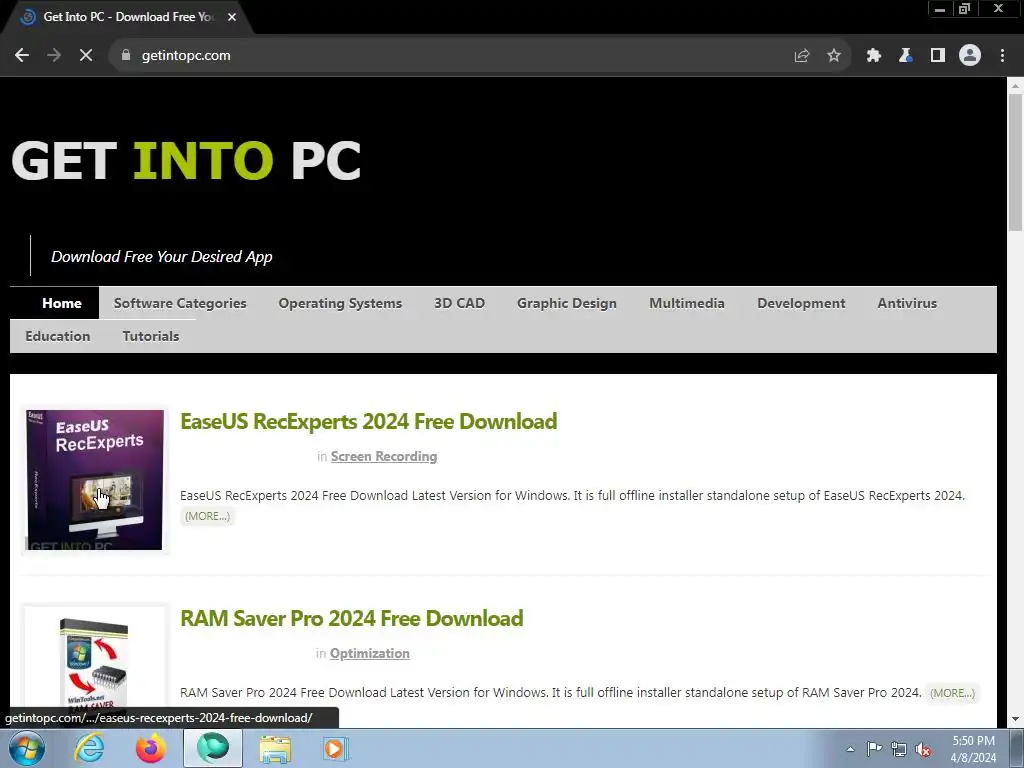Share this page icon
This screenshot has height=768, width=1024.
[801, 56]
